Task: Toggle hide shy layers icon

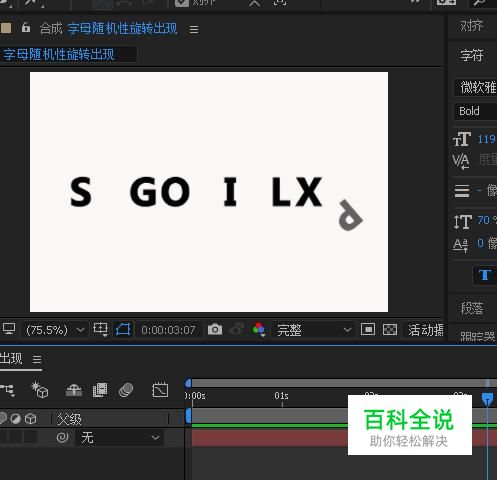Action: click(74, 390)
